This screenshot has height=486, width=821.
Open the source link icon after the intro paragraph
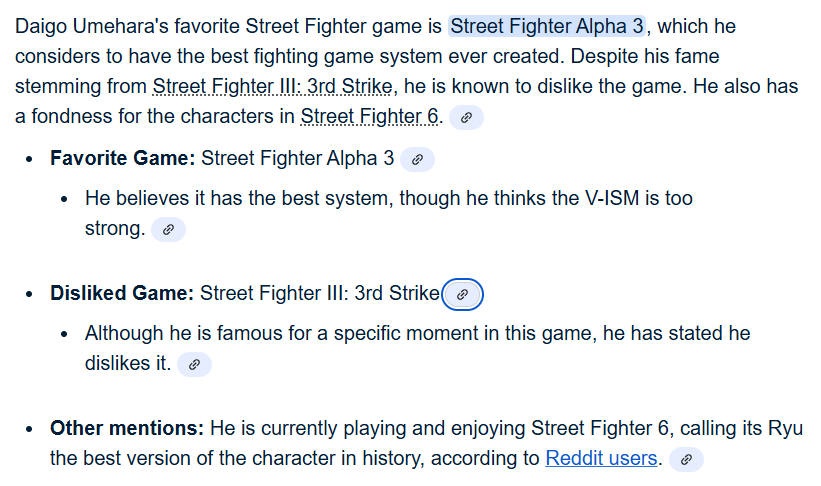[466, 117]
